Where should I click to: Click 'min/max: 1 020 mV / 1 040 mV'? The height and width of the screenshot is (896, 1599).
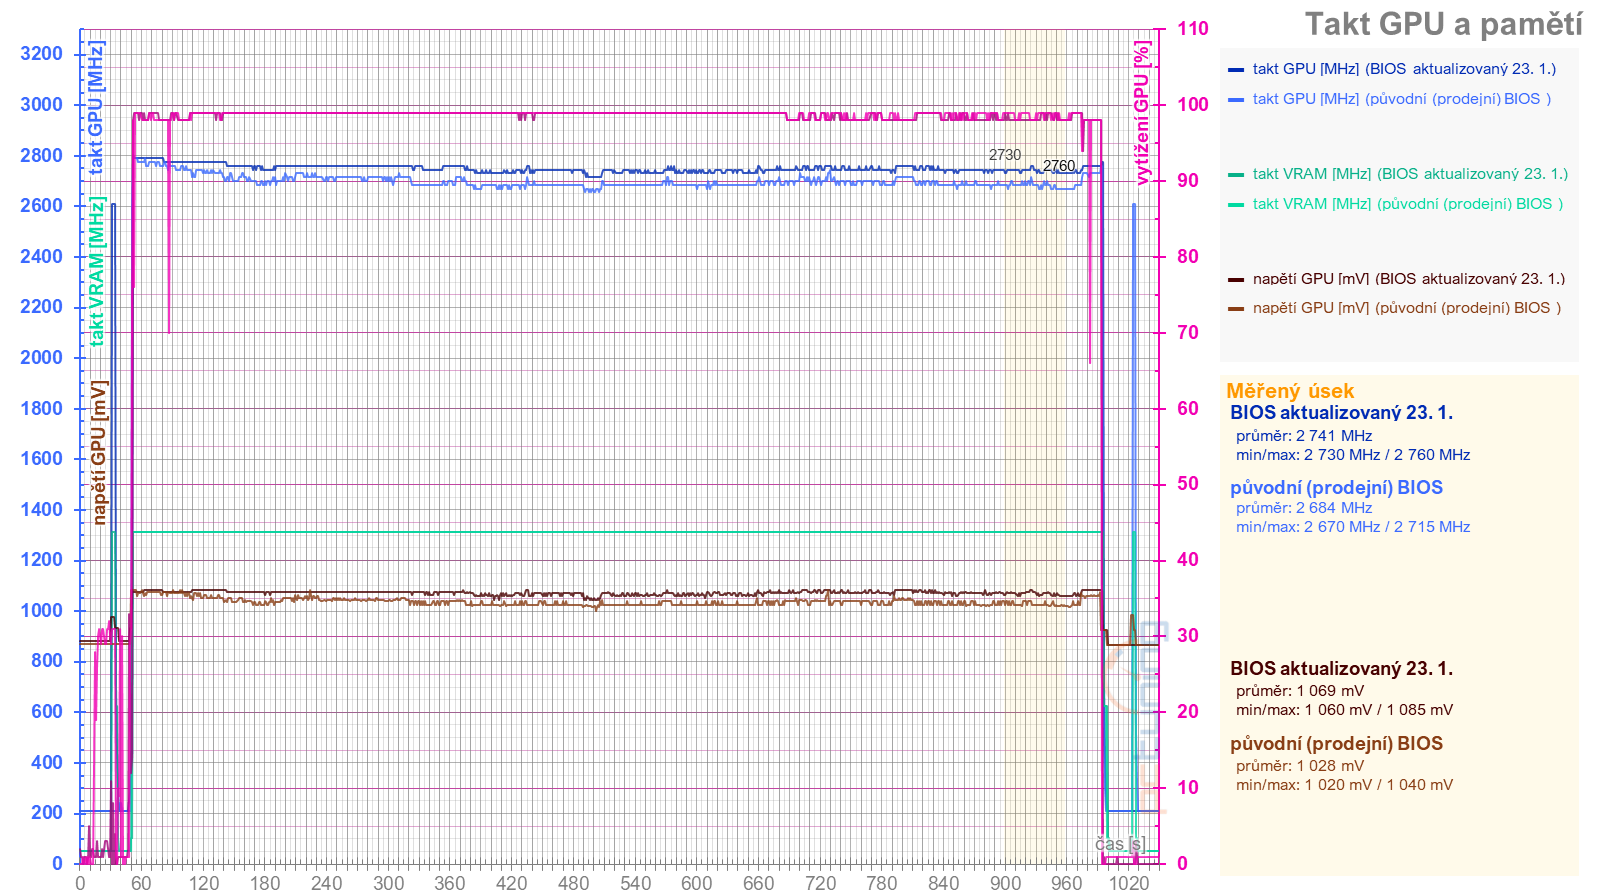[x=1345, y=785]
